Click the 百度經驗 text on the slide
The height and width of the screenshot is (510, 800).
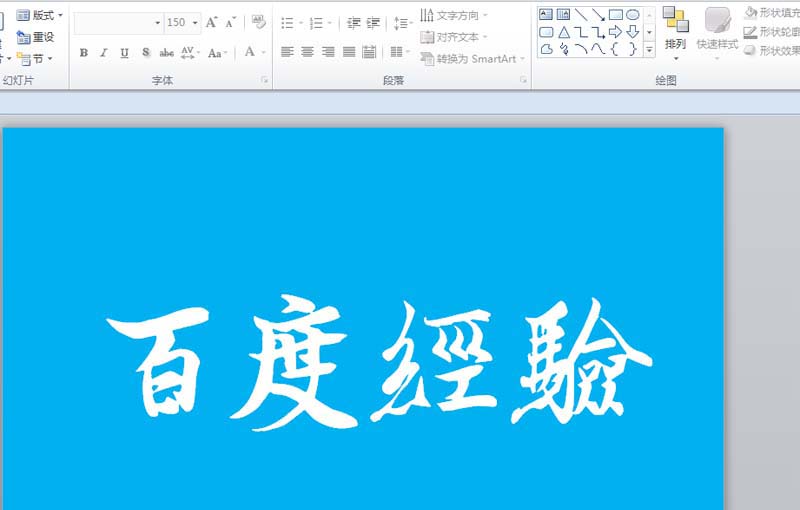tap(379, 363)
